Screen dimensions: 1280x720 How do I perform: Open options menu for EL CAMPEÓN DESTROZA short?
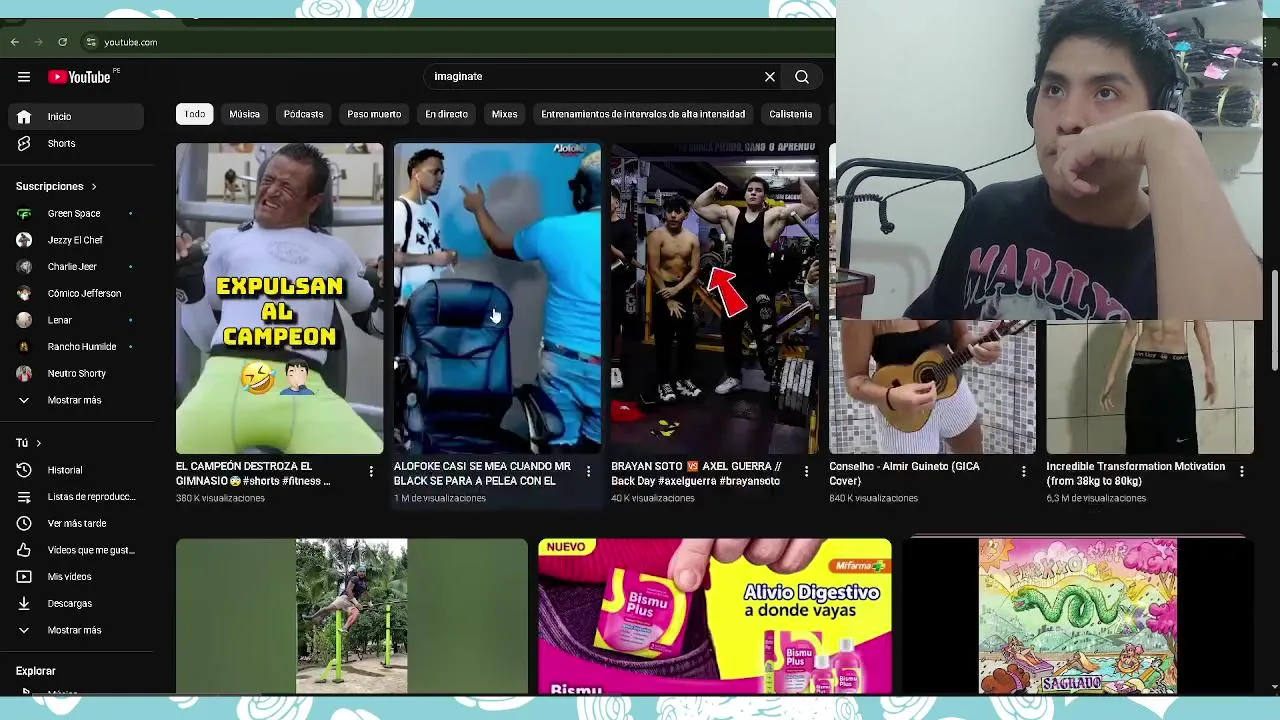371,472
